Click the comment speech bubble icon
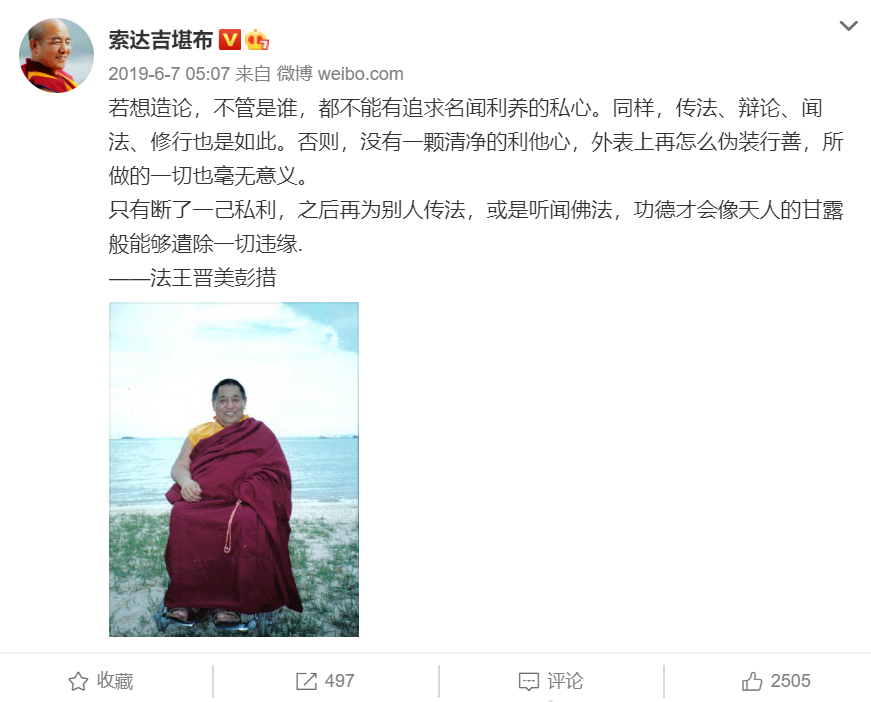 tap(528, 681)
